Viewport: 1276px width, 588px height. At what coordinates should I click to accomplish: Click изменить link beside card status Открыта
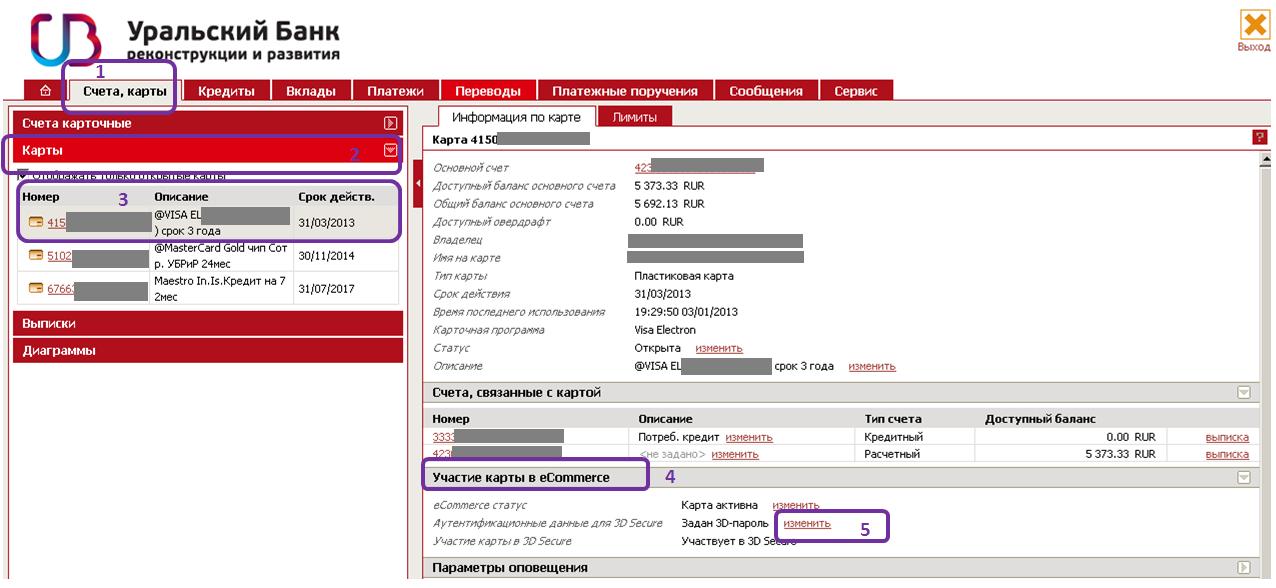click(x=719, y=348)
